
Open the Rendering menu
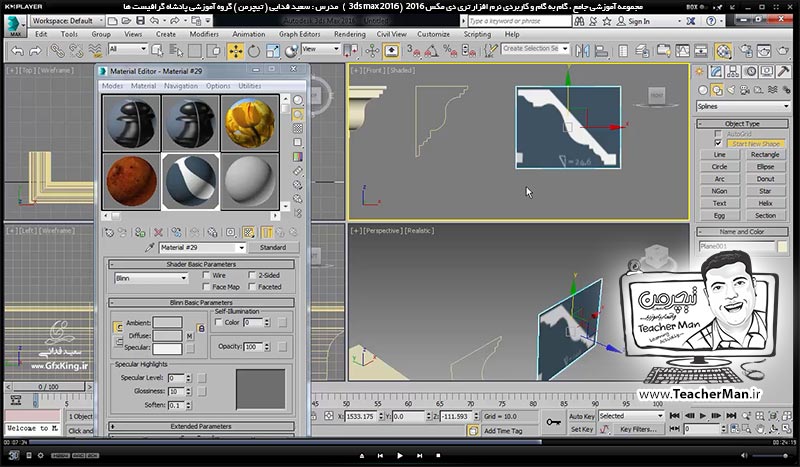tap(350, 34)
